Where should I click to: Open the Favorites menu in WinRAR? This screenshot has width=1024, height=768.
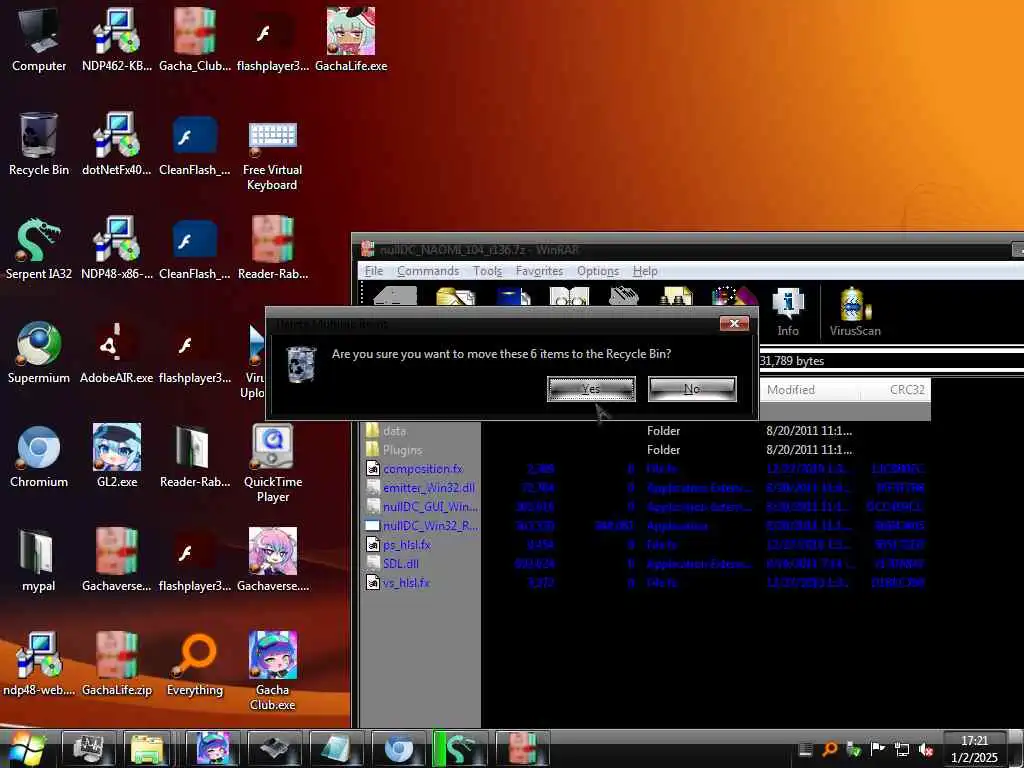pyautogui.click(x=539, y=270)
